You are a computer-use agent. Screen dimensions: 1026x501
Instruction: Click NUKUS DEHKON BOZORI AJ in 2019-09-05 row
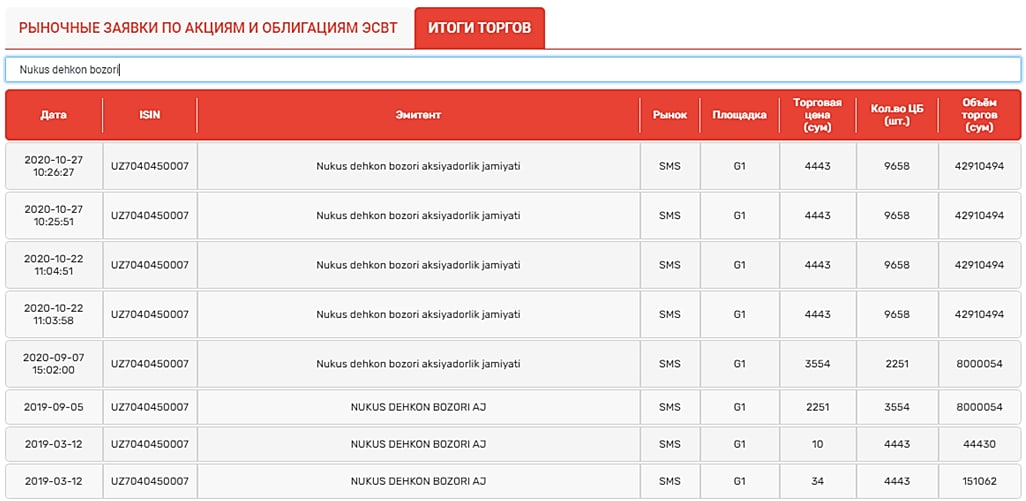tap(419, 407)
